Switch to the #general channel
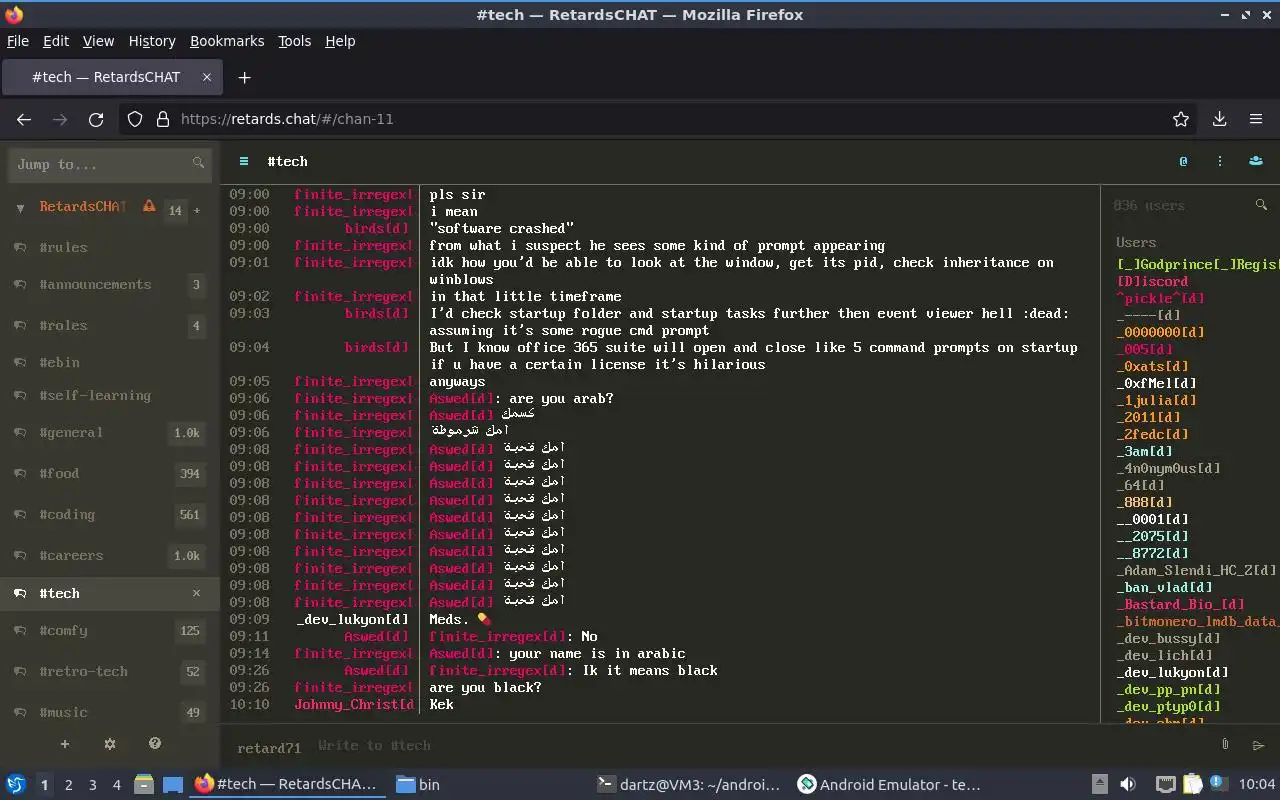The height and width of the screenshot is (800, 1280). [x=110, y=432]
